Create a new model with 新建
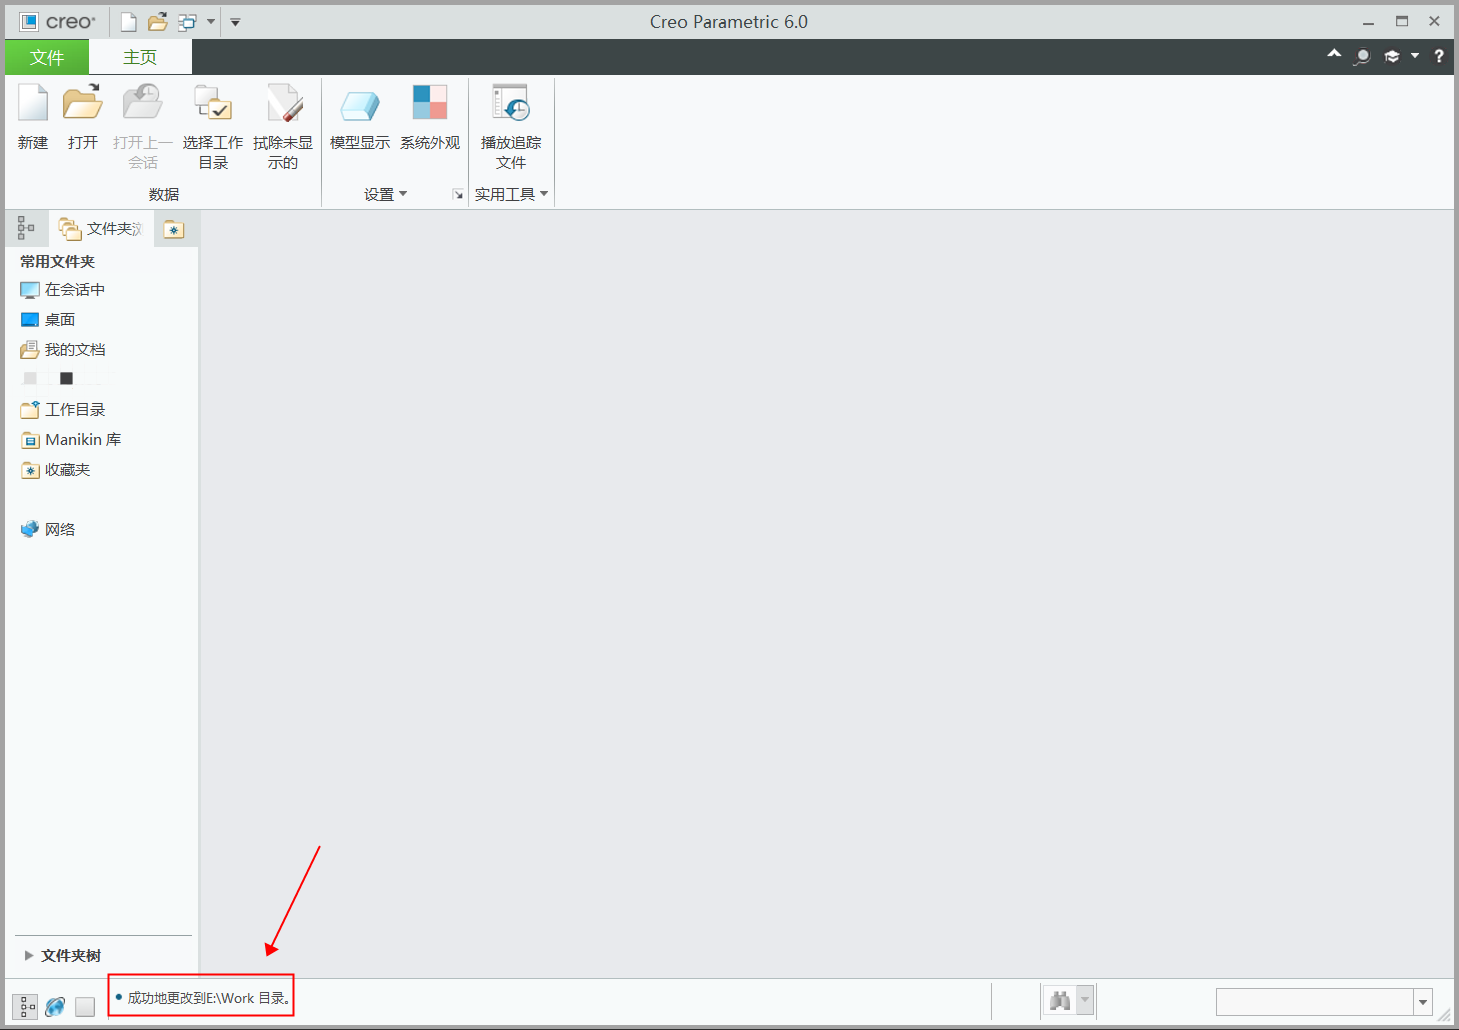Viewport: 1459px width, 1030px height. (x=33, y=118)
